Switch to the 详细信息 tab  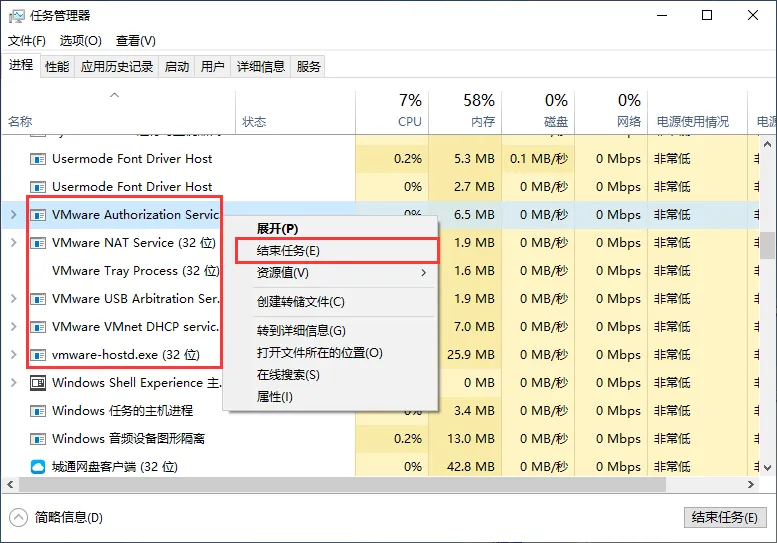(x=261, y=66)
